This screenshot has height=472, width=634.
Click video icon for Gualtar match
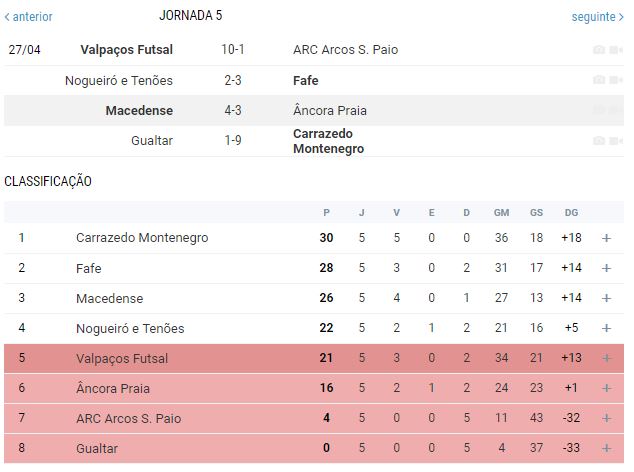pyautogui.click(x=615, y=141)
